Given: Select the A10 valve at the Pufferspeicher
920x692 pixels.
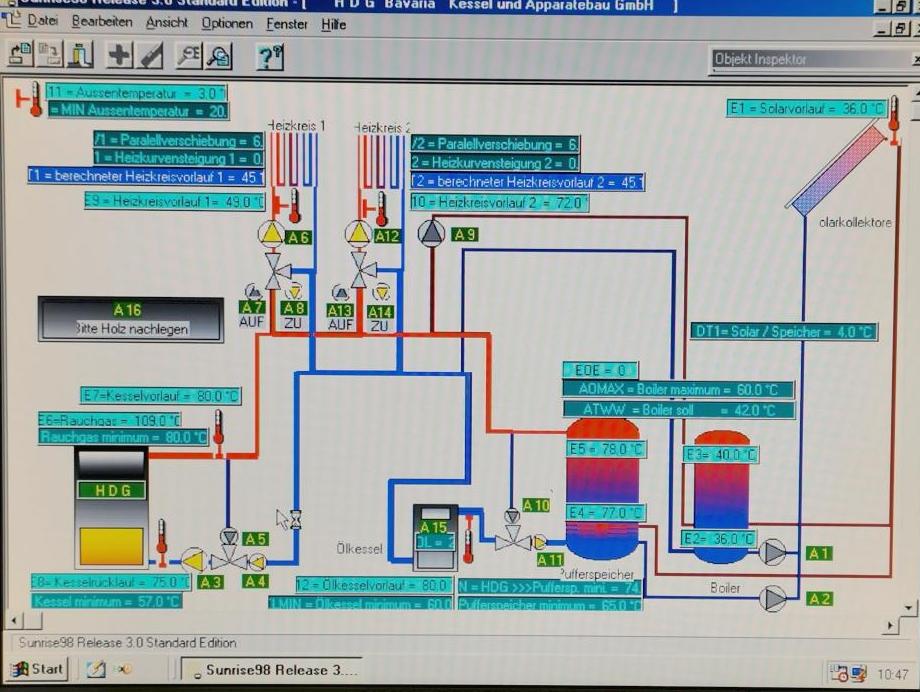Looking at the screenshot, I should coord(513,531).
